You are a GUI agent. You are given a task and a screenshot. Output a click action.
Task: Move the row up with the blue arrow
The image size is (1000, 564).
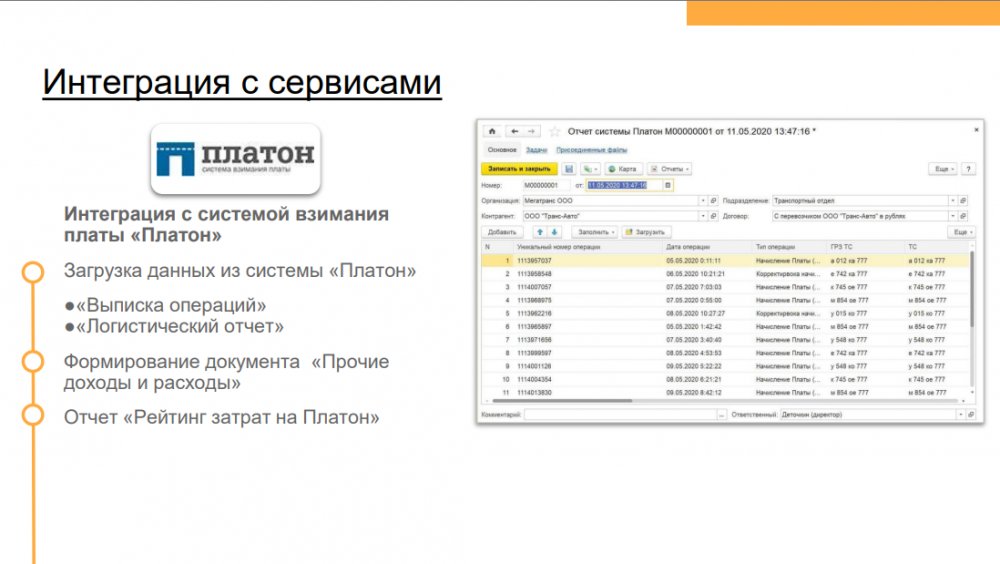[x=538, y=232]
